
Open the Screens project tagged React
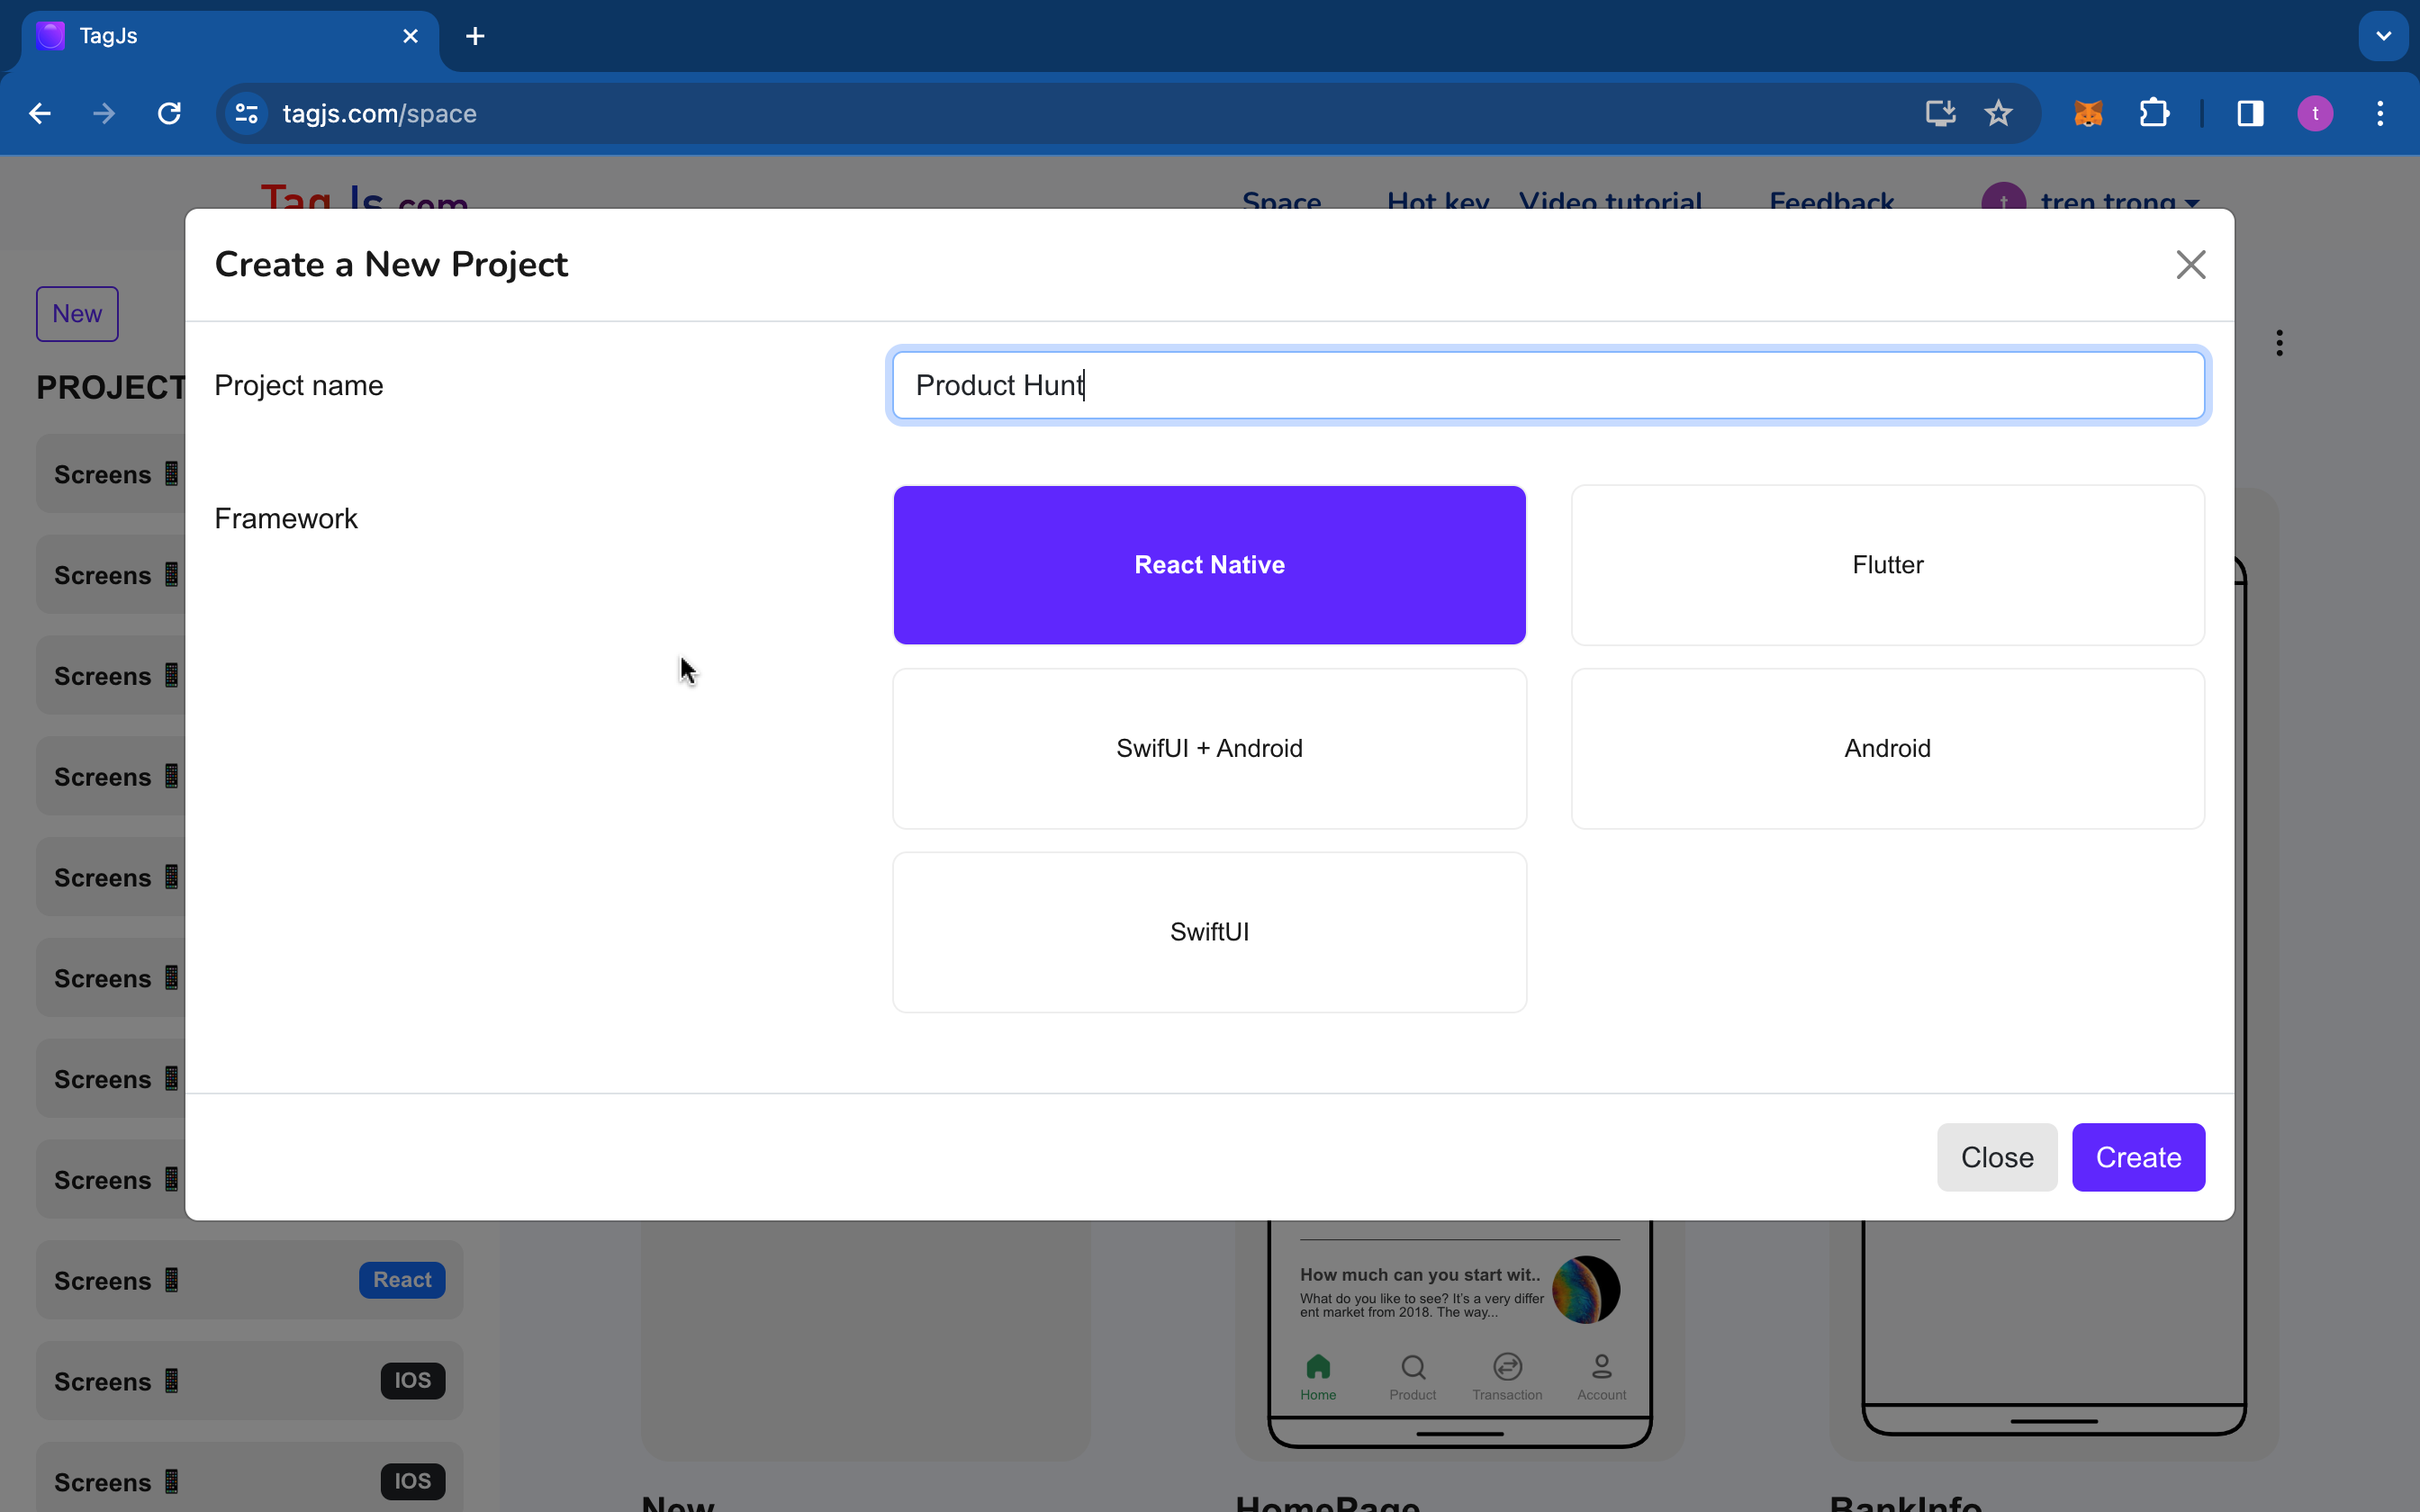[250, 1280]
